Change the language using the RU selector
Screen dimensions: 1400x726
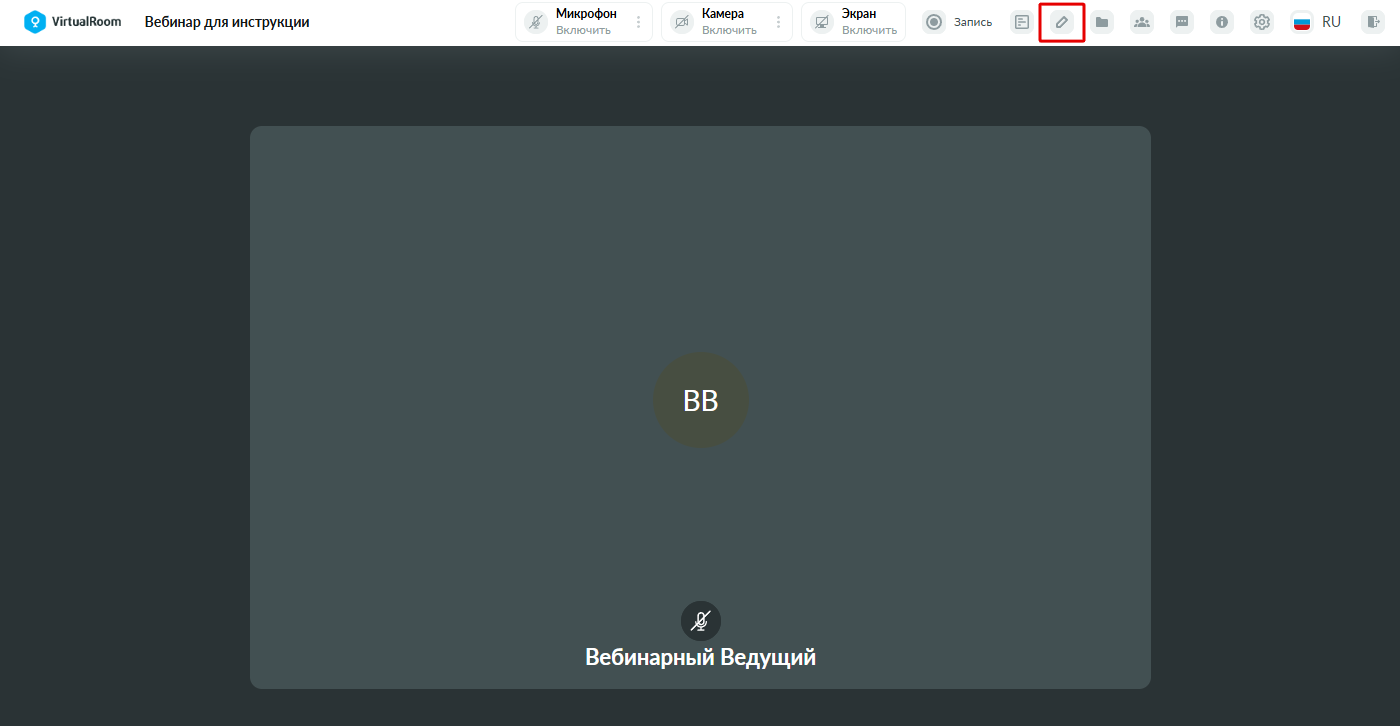coord(1316,22)
